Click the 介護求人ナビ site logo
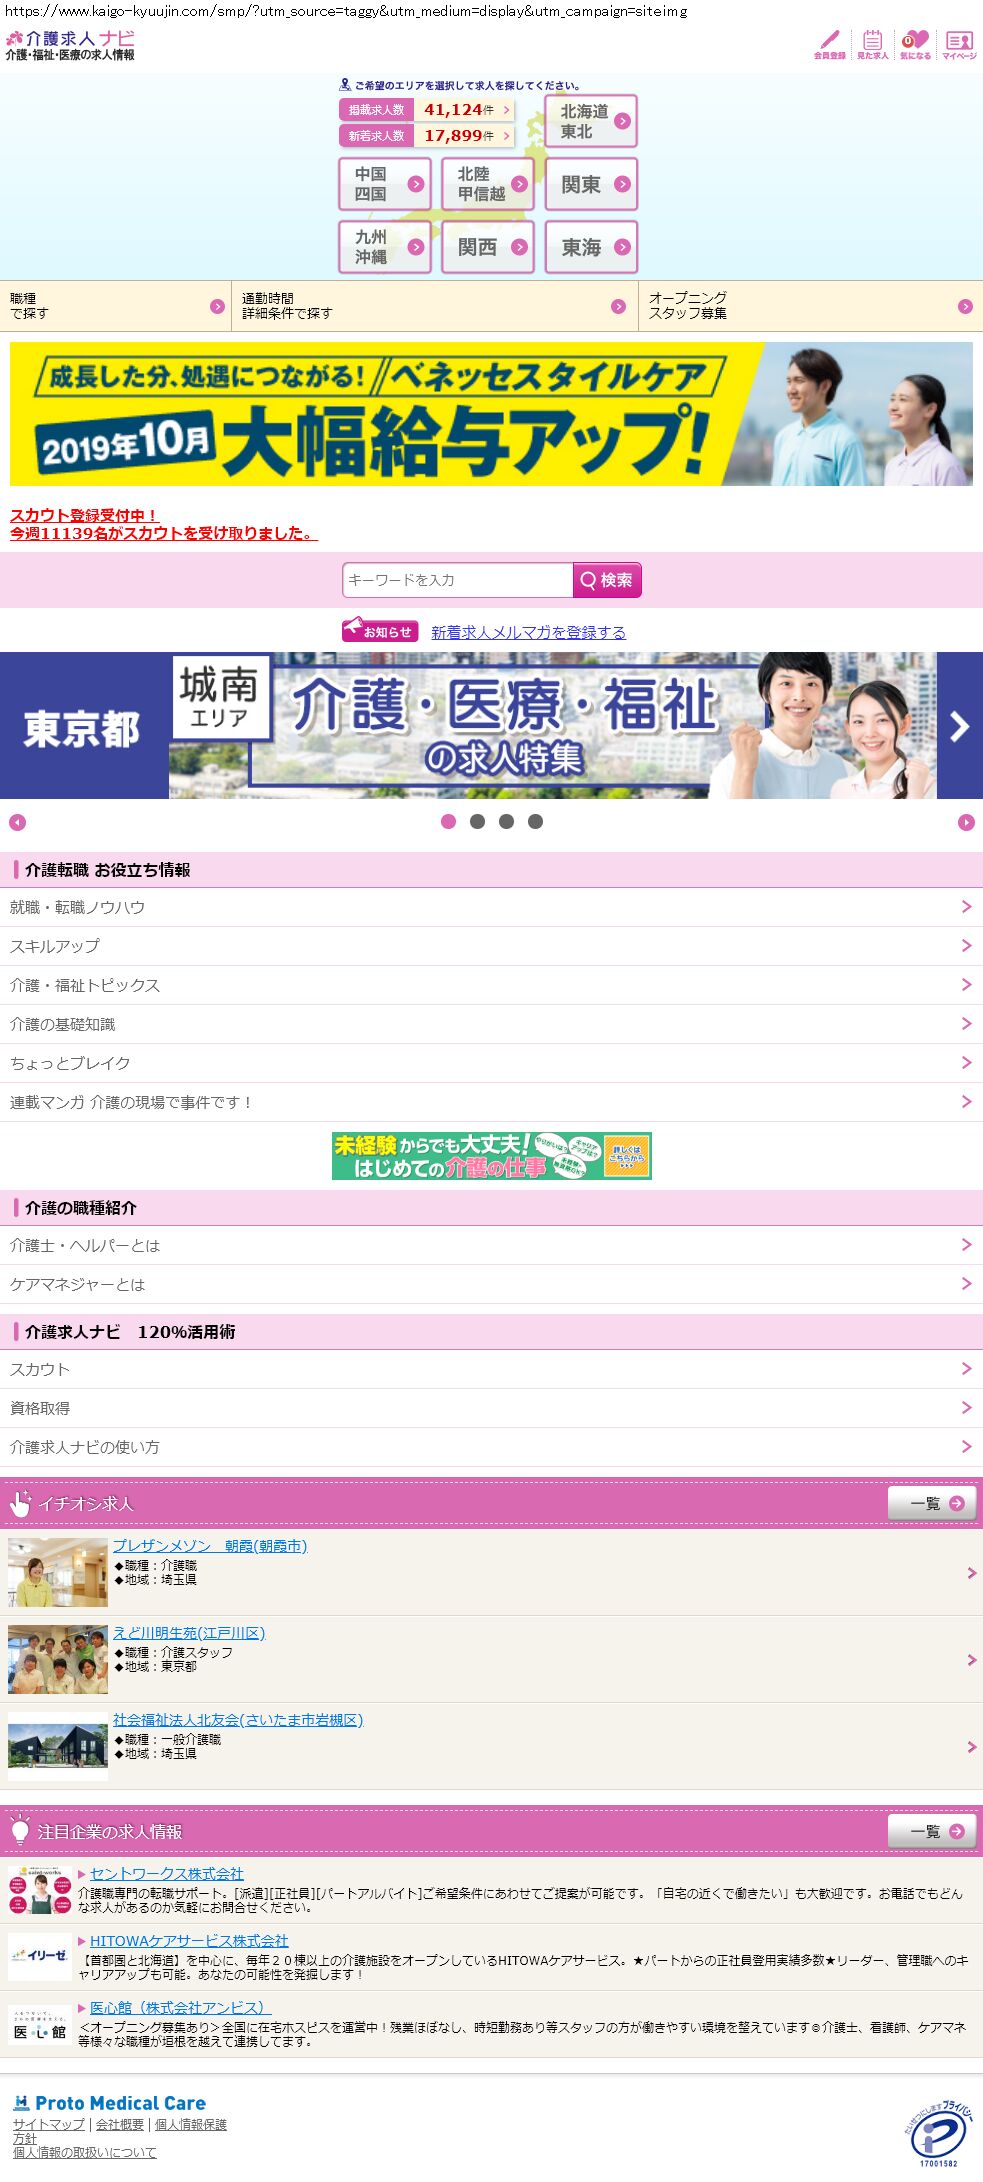Viewport: 983px width, 2182px height. (x=70, y=46)
